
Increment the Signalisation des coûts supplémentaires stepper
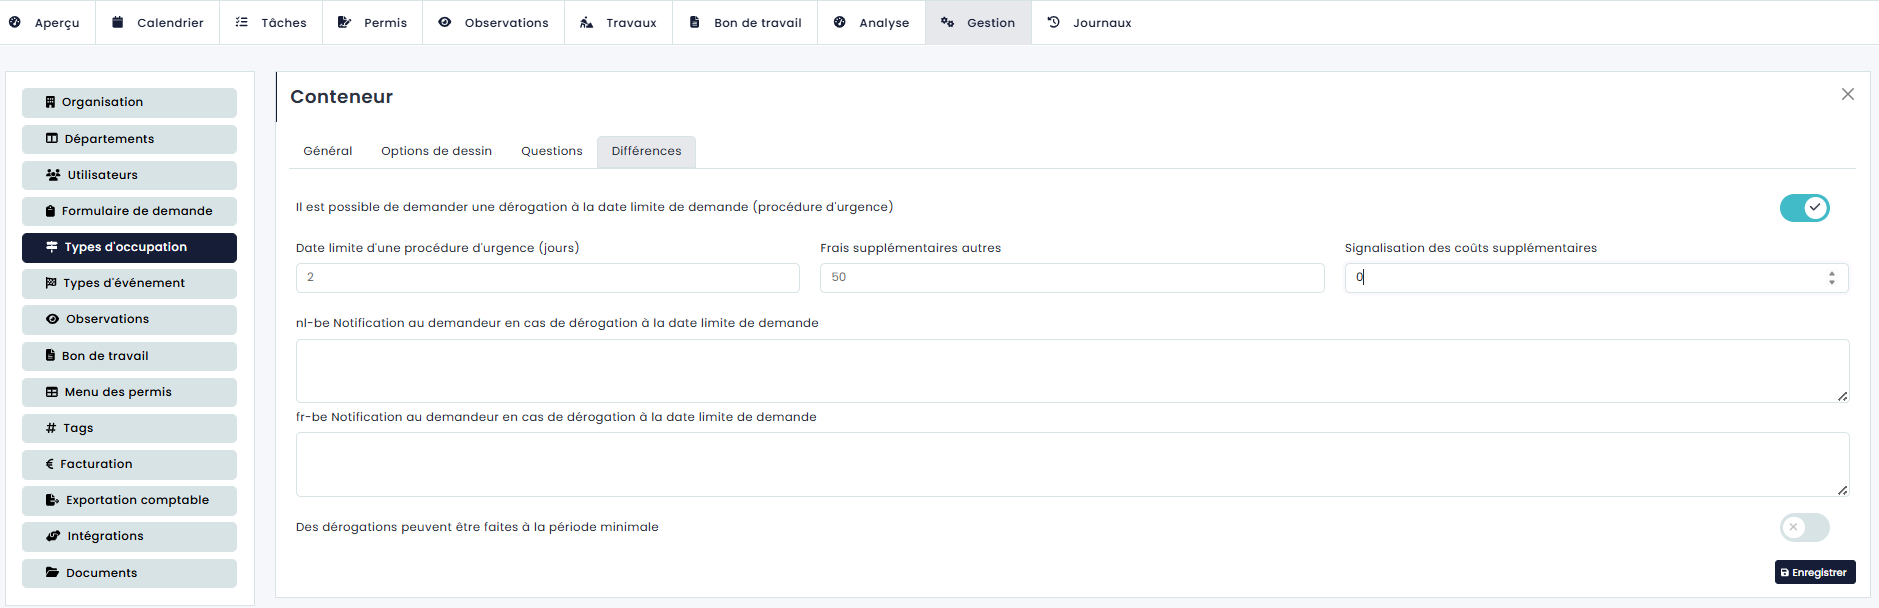pyautogui.click(x=1832, y=273)
